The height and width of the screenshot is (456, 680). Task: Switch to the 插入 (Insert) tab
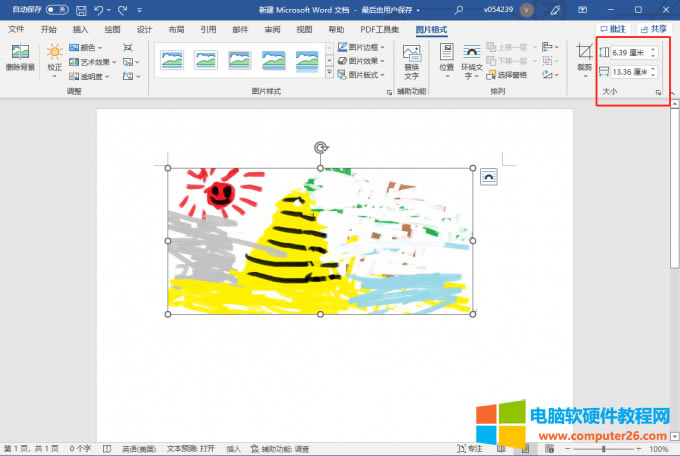click(x=80, y=29)
